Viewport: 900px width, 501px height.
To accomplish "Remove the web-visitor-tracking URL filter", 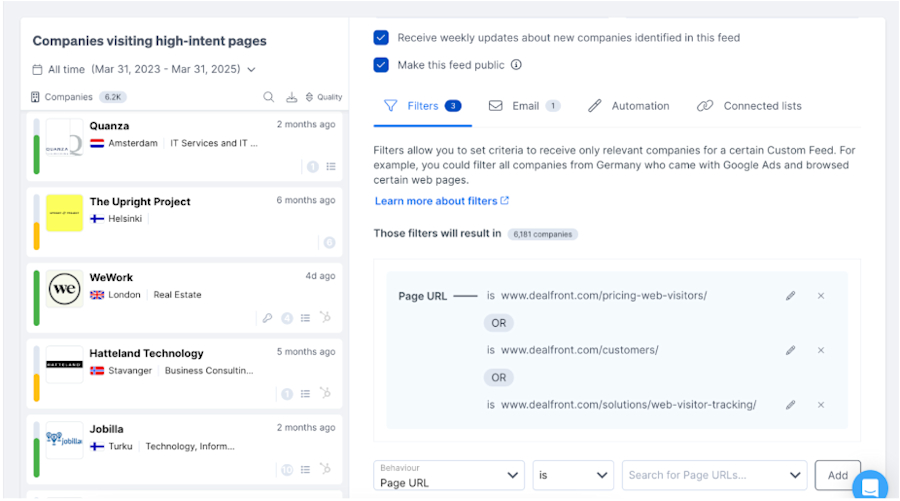I will pos(821,405).
